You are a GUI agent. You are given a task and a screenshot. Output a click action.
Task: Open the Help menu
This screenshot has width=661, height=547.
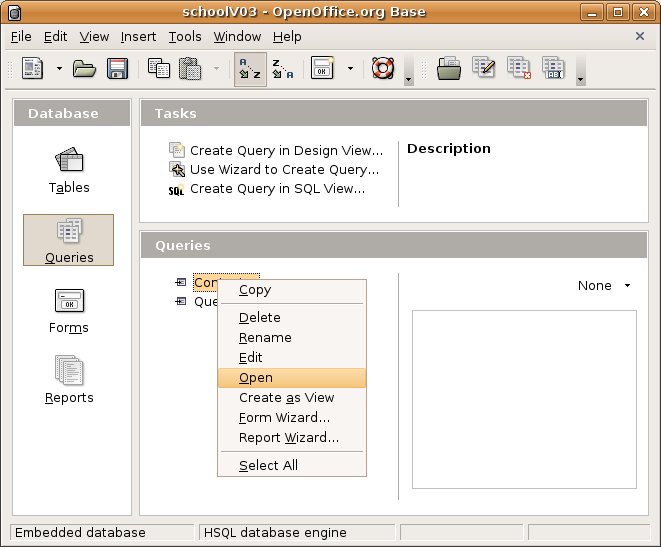point(287,37)
